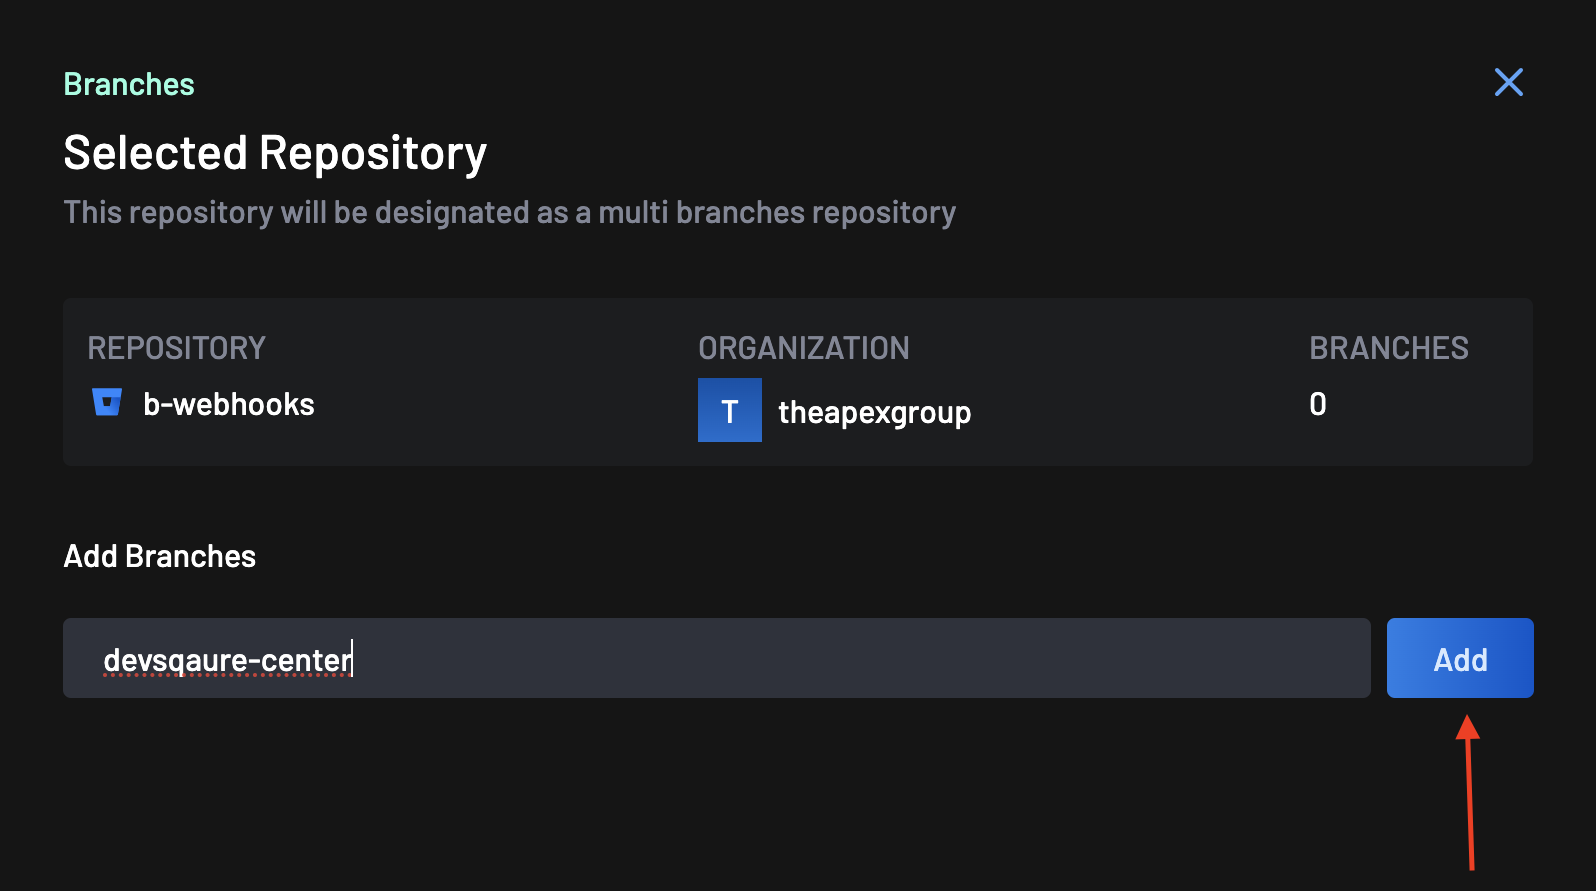
Task: Click the theapexgroup organization name
Action: coord(875,412)
